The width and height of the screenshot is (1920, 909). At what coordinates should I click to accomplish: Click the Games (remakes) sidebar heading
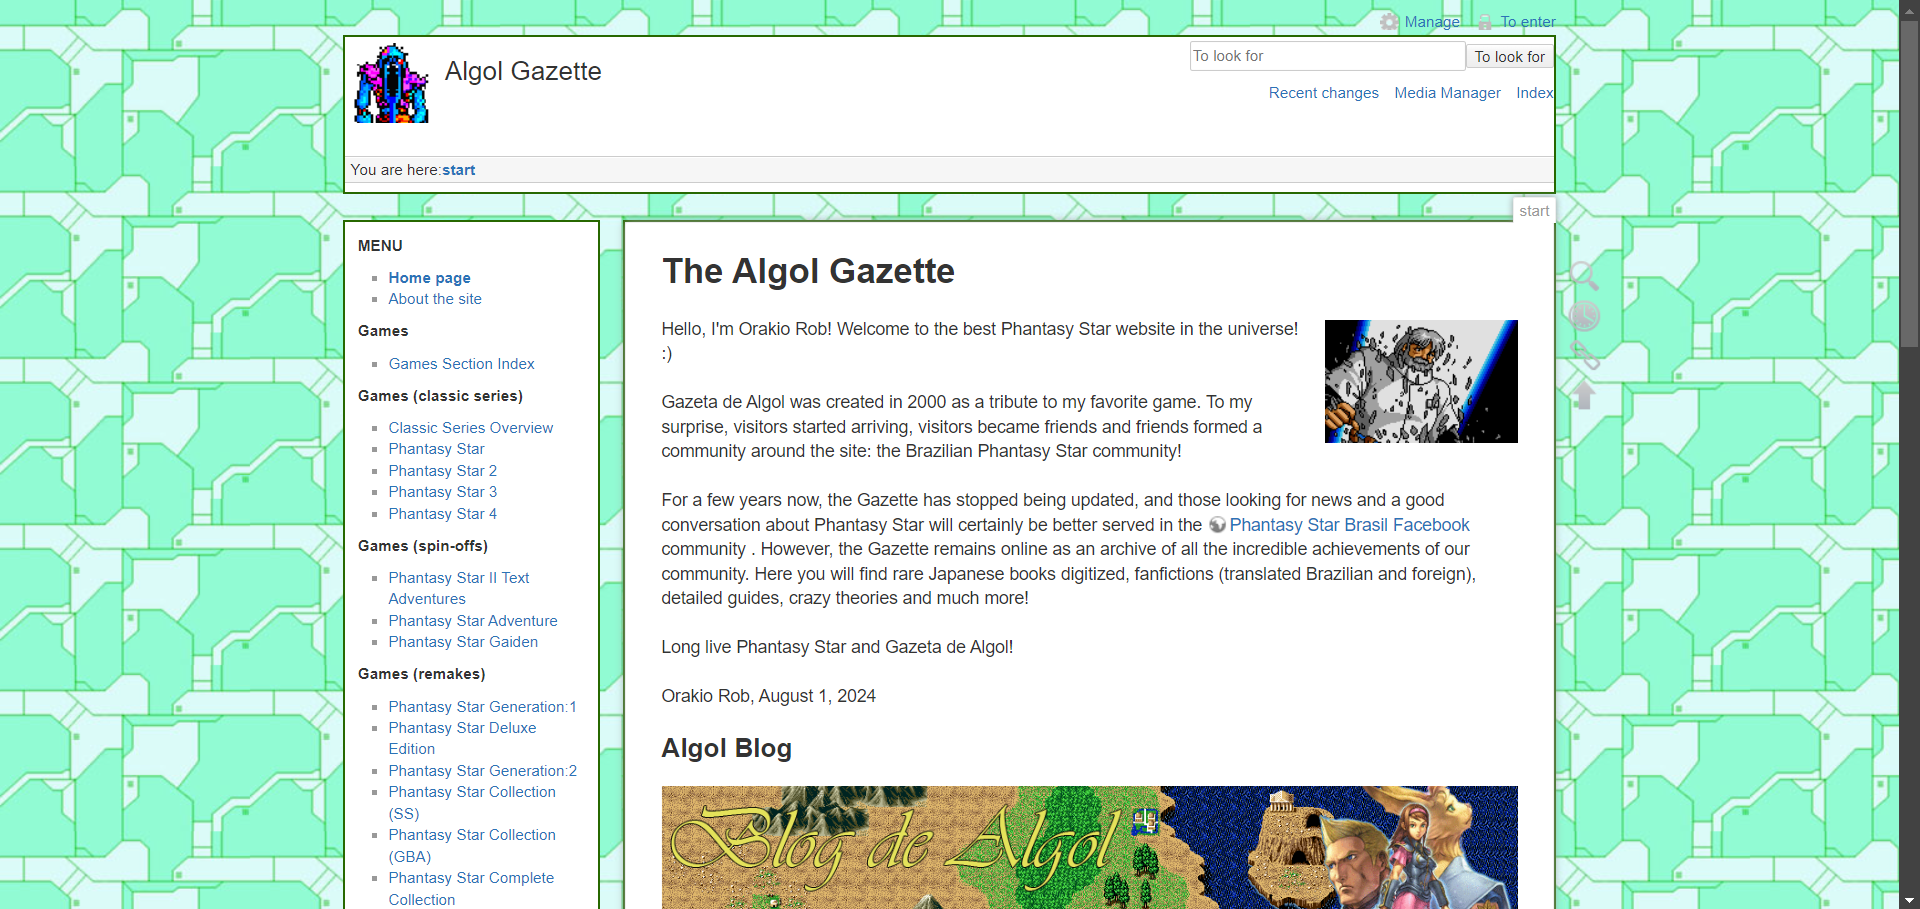(x=421, y=674)
